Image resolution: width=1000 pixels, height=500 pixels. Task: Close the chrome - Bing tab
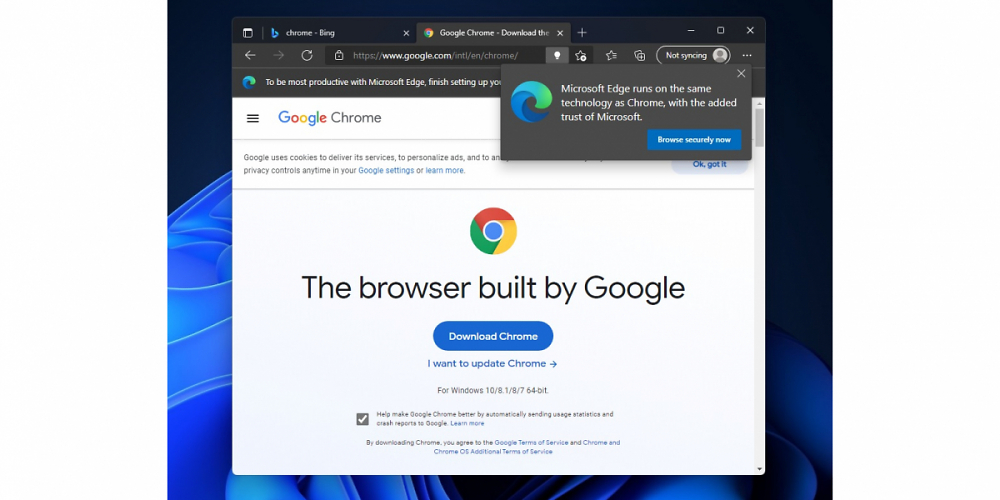click(406, 33)
